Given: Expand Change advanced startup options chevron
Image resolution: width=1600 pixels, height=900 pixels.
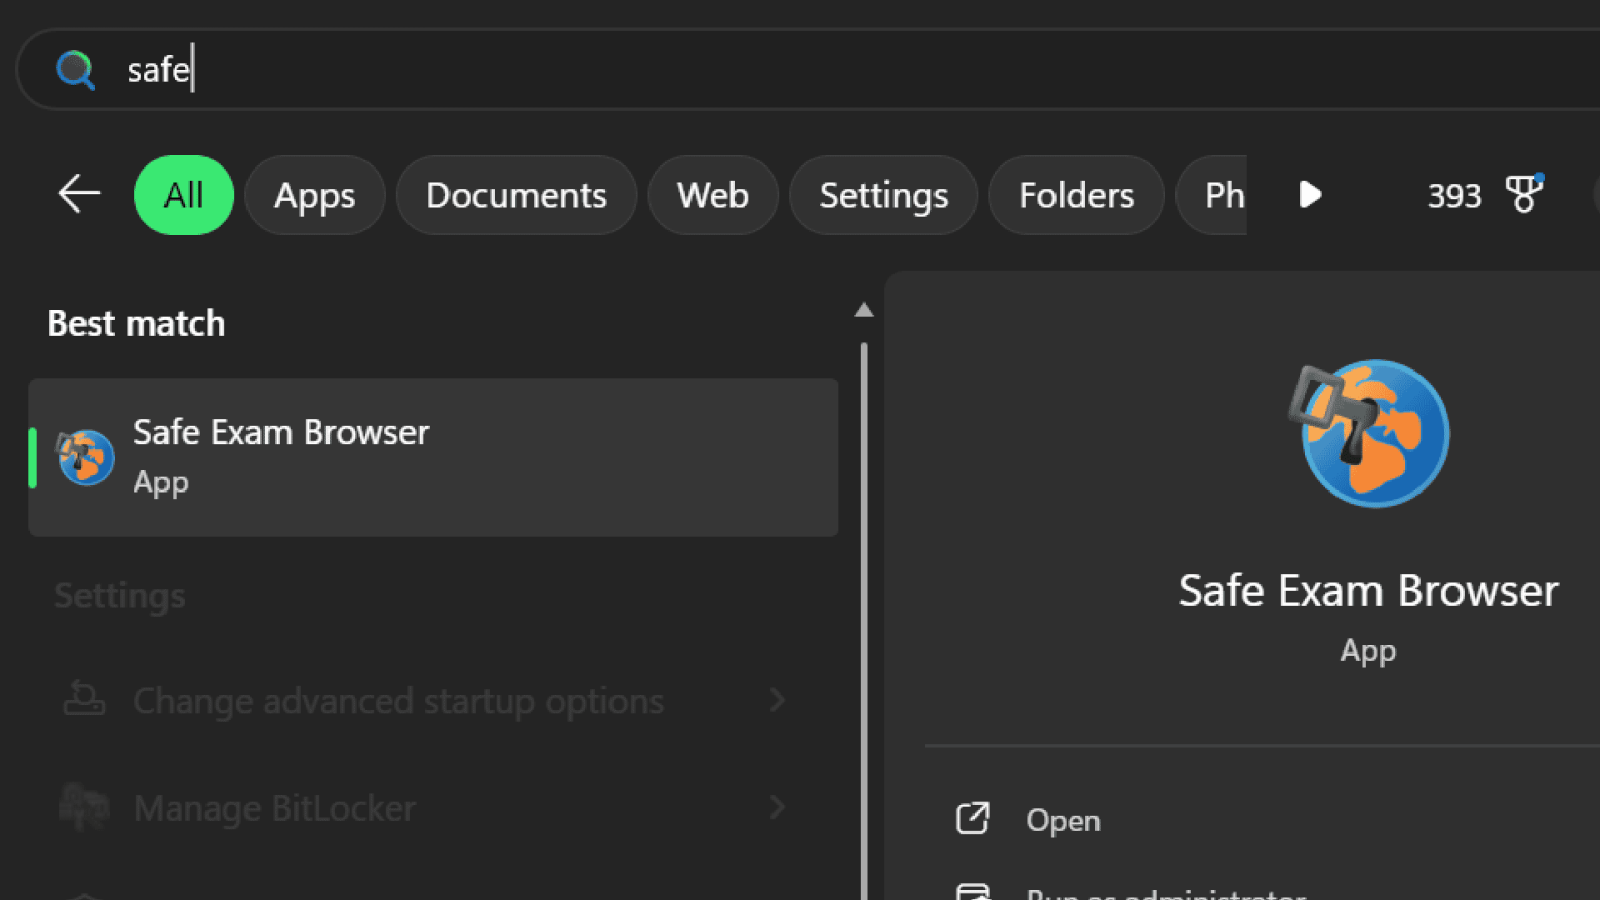Looking at the screenshot, I should tap(777, 700).
